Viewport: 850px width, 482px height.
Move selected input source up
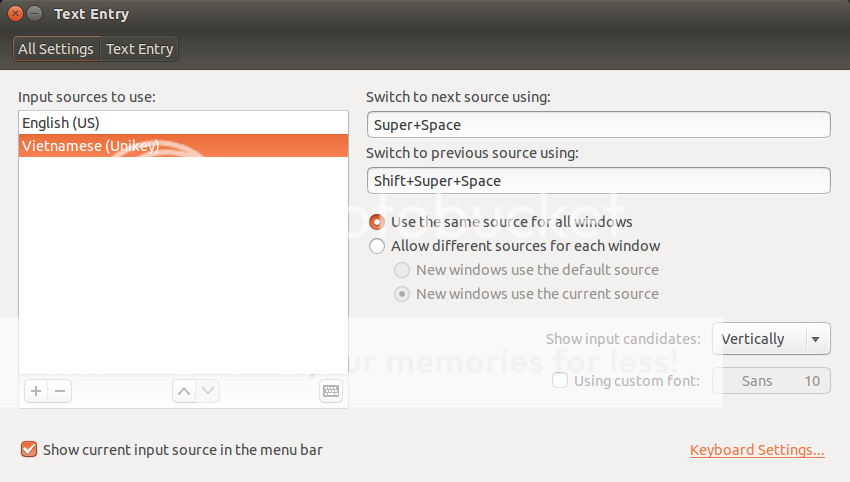[x=183, y=392]
